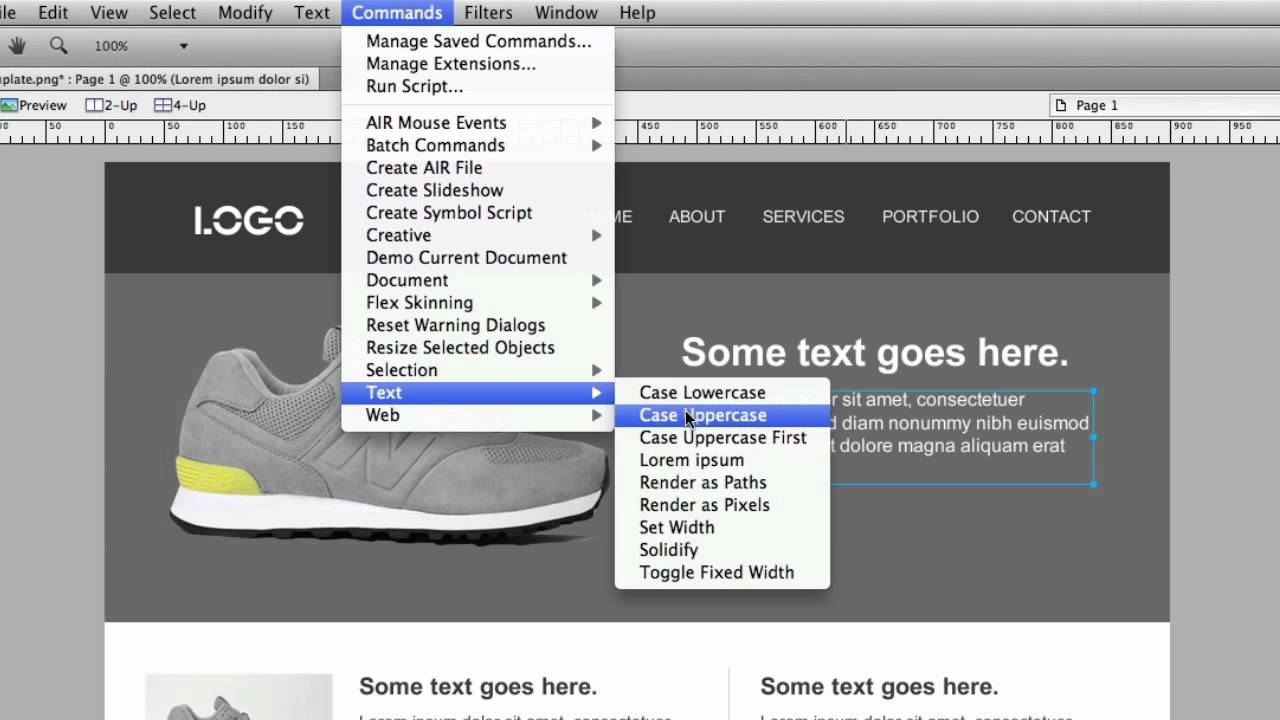The image size is (1280, 720).
Task: Choose Render as Paths
Action: tap(722, 483)
